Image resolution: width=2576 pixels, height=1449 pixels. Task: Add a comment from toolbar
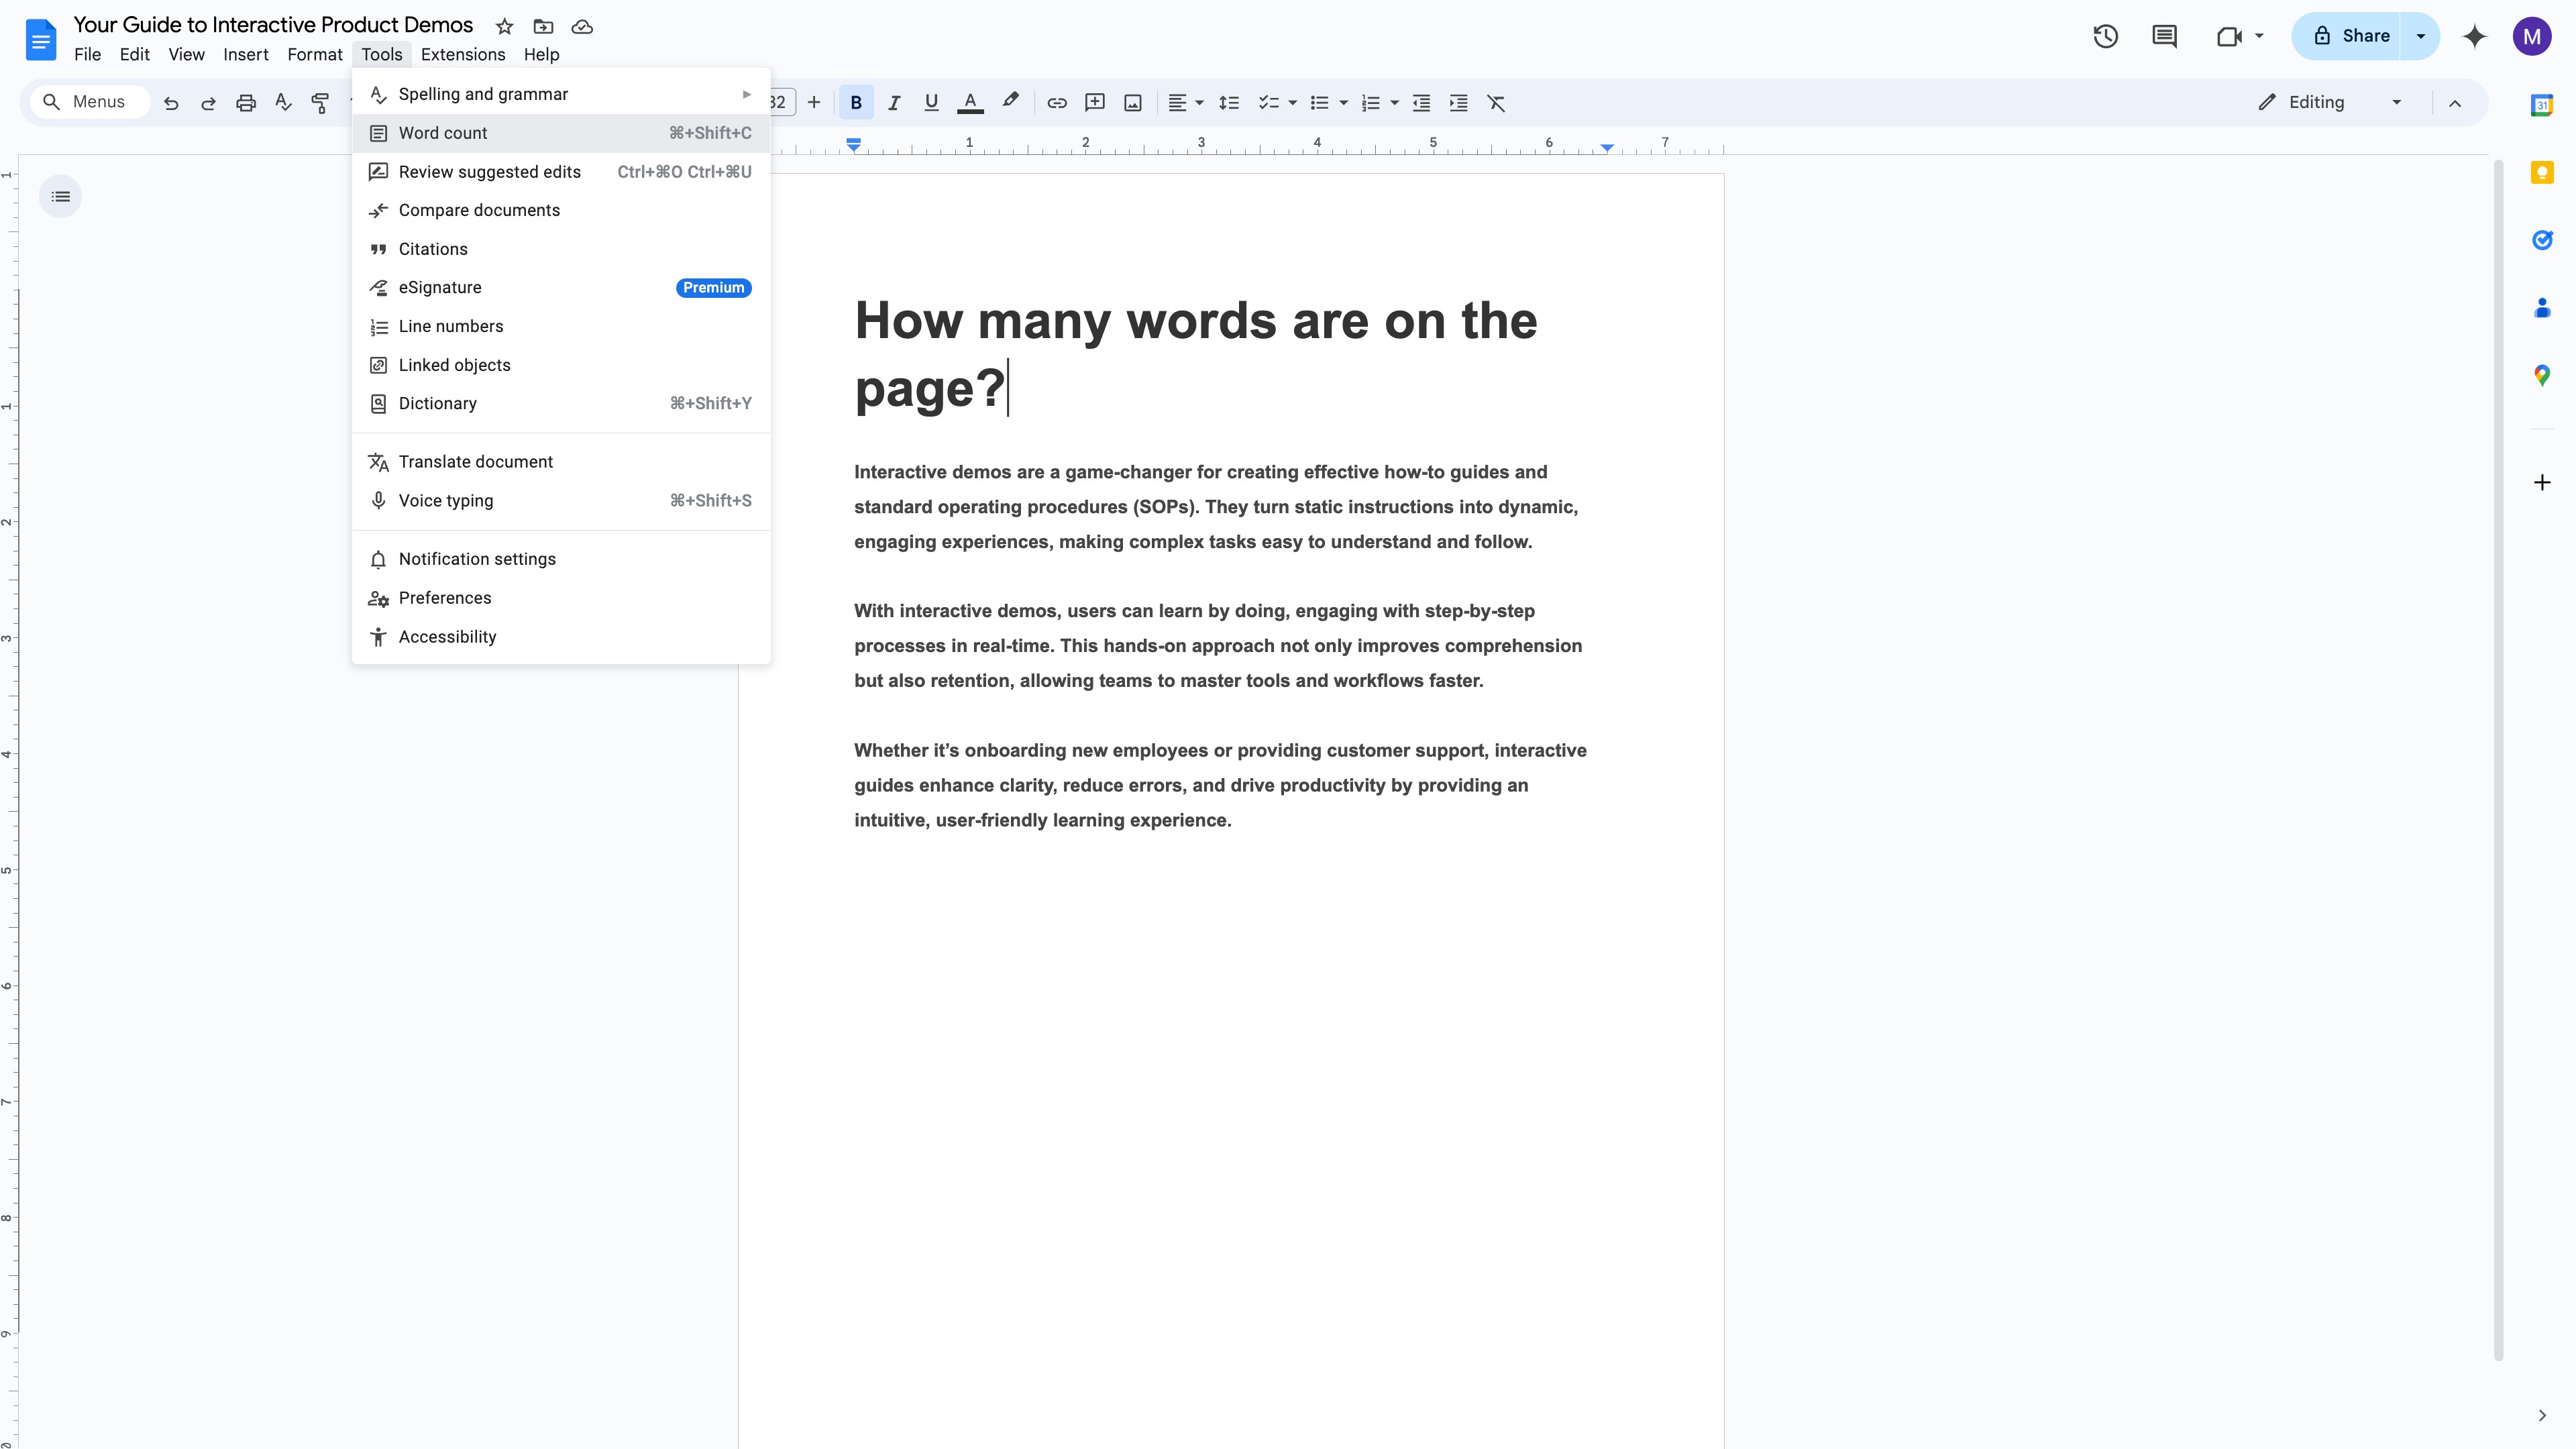click(1095, 103)
